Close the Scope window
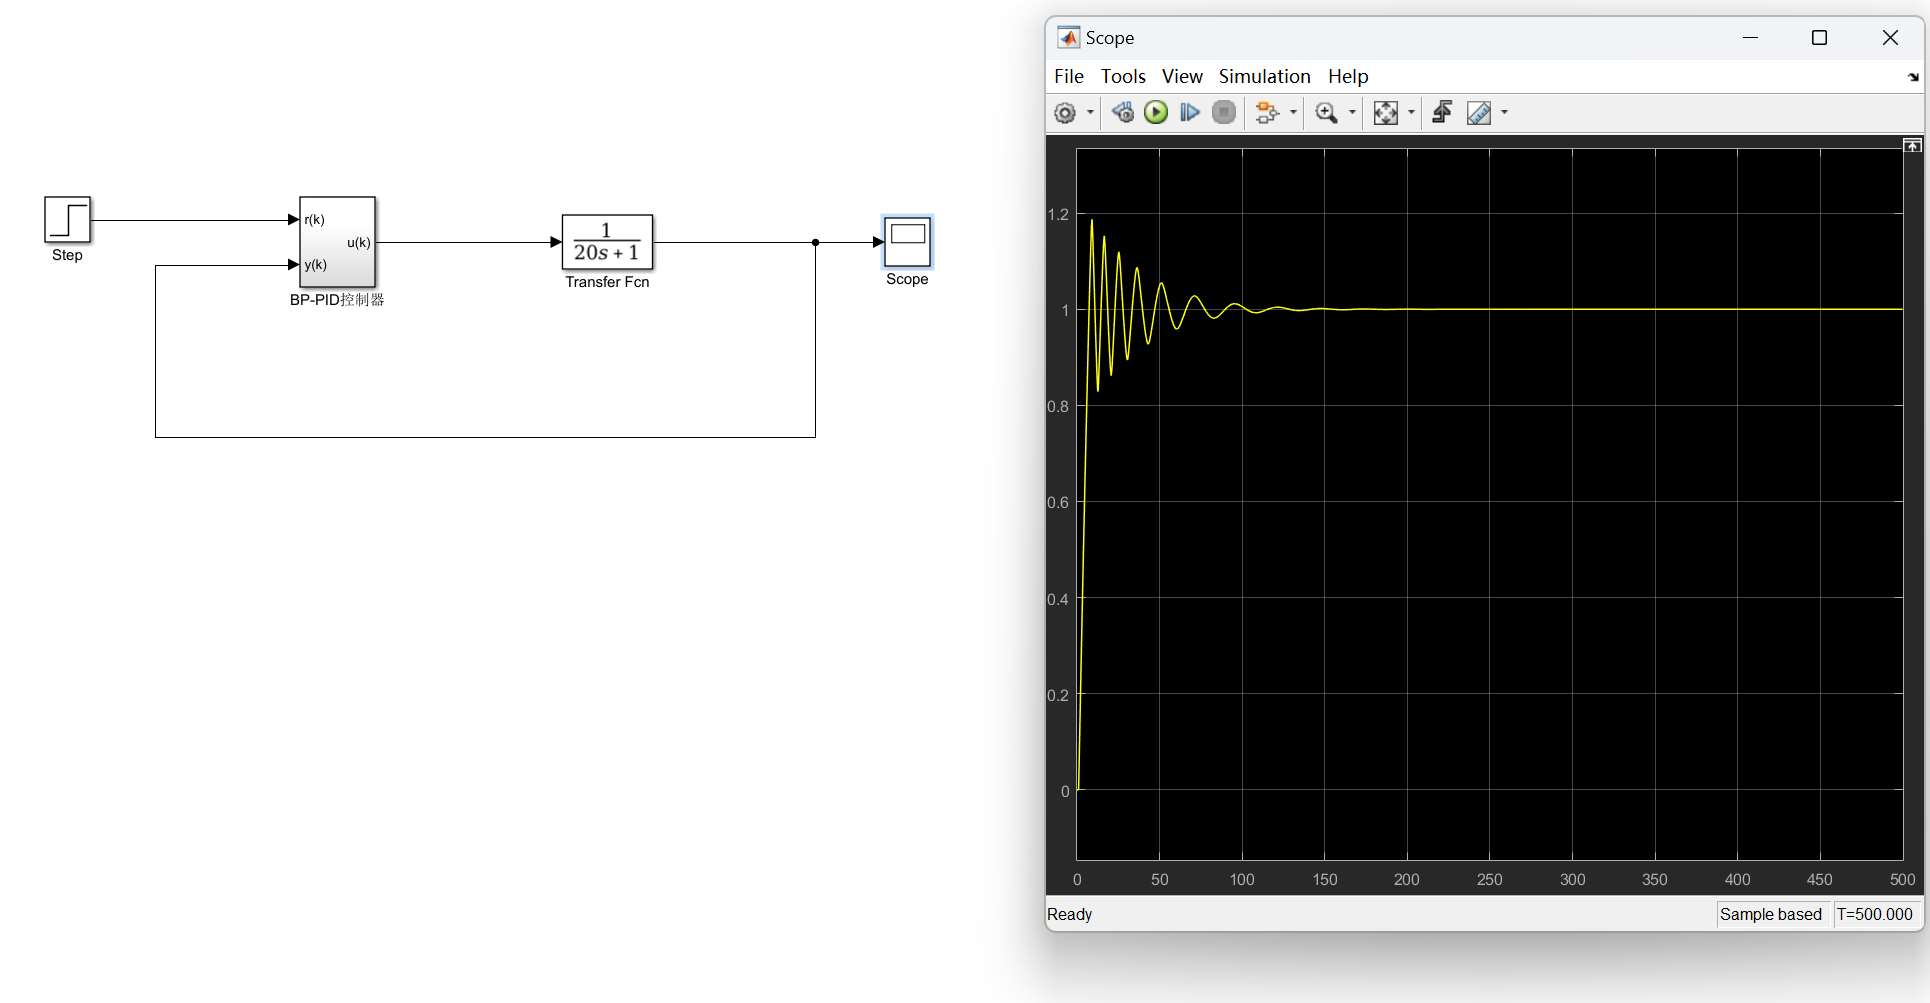The width and height of the screenshot is (1930, 1003). tap(1889, 38)
